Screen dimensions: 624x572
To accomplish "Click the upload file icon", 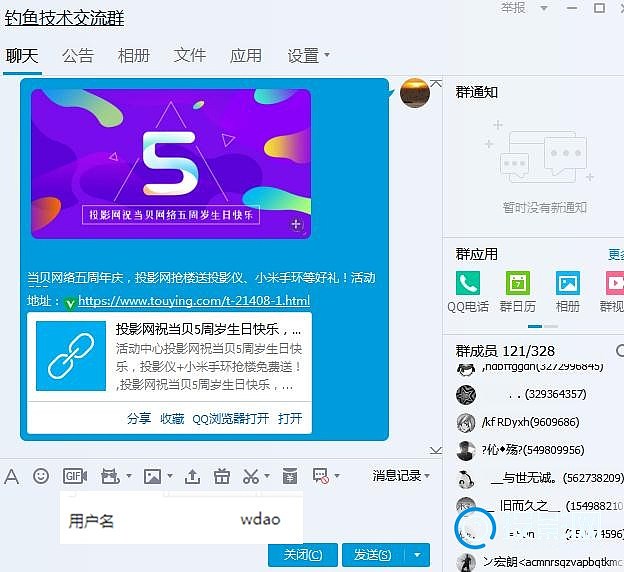I will tap(192, 476).
